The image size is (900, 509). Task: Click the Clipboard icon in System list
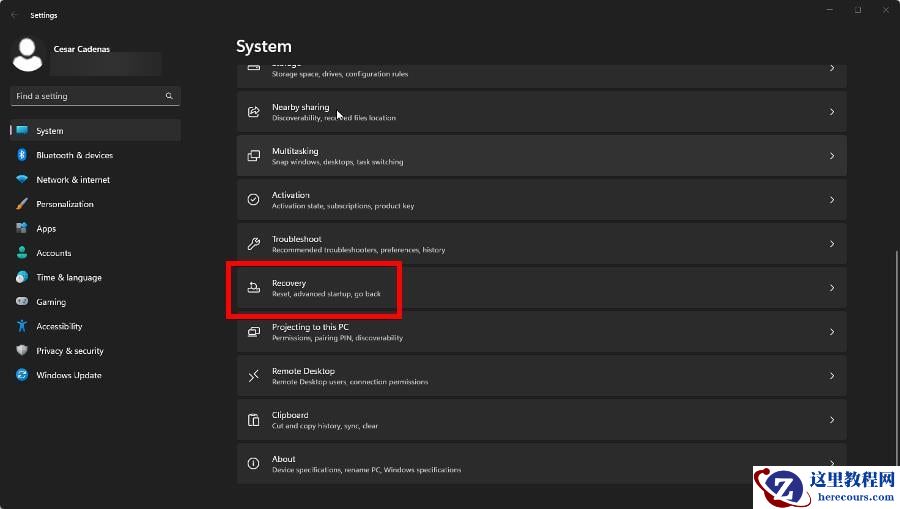[x=253, y=420]
